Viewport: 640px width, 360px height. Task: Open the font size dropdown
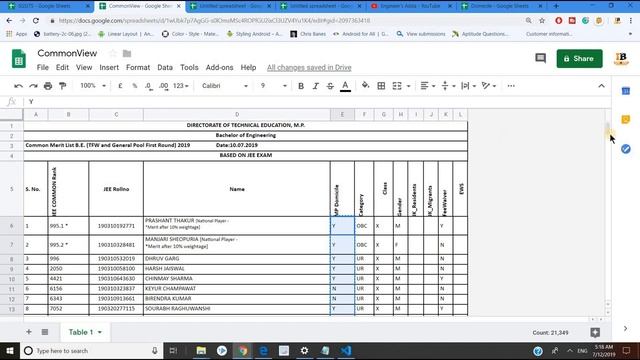click(x=274, y=86)
